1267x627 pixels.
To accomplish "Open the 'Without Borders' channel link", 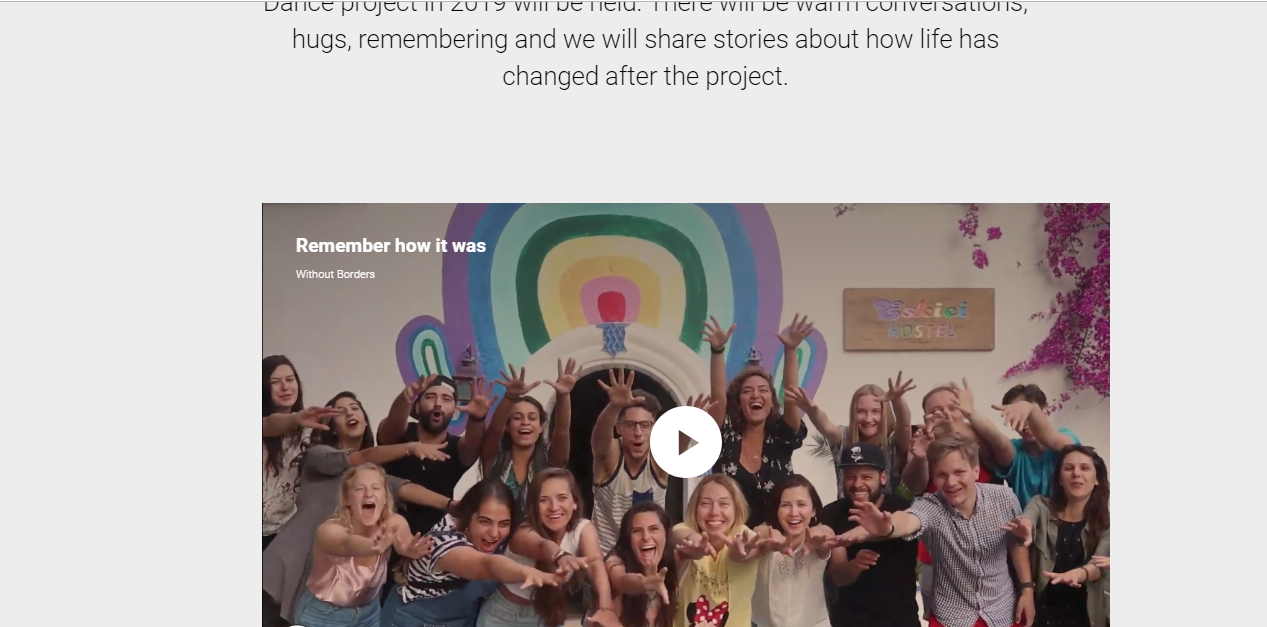I will click(x=335, y=274).
